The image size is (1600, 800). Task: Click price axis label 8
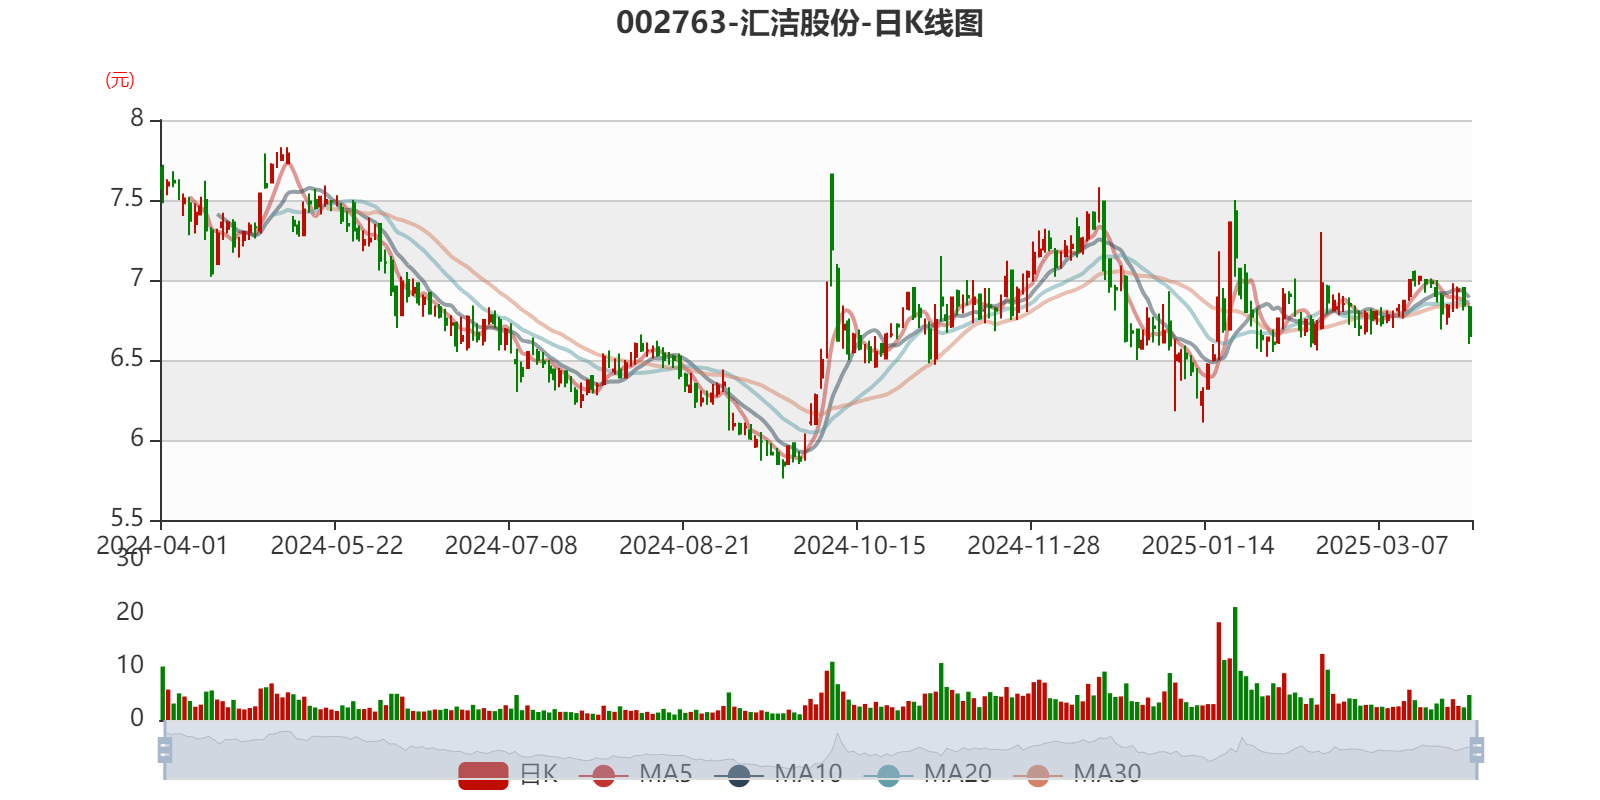click(137, 119)
